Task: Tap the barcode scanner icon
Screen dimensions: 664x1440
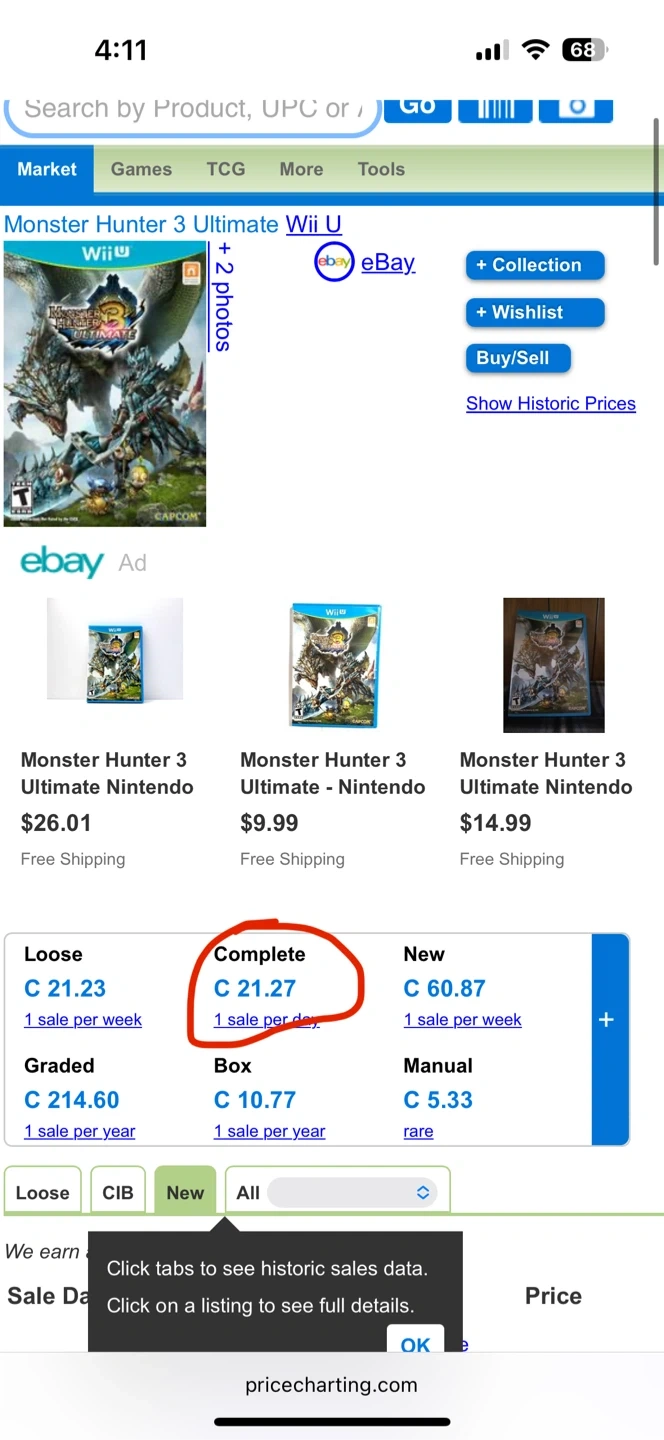Action: (x=495, y=108)
